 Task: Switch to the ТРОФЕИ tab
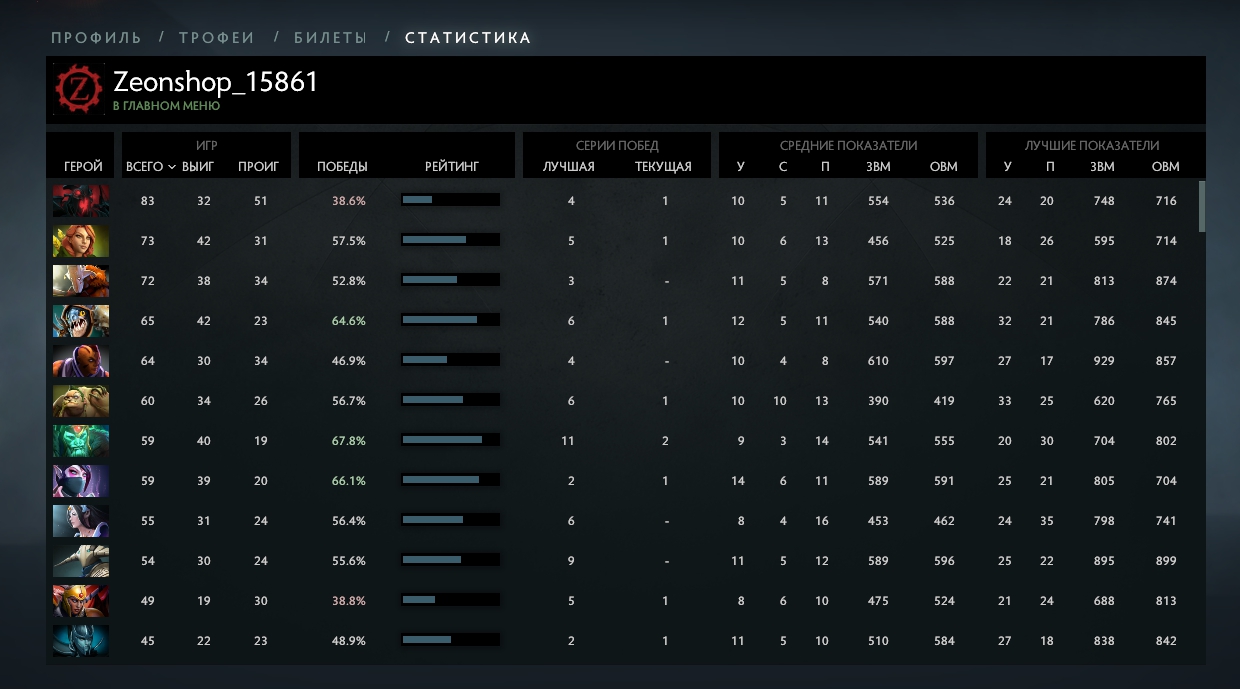point(217,38)
